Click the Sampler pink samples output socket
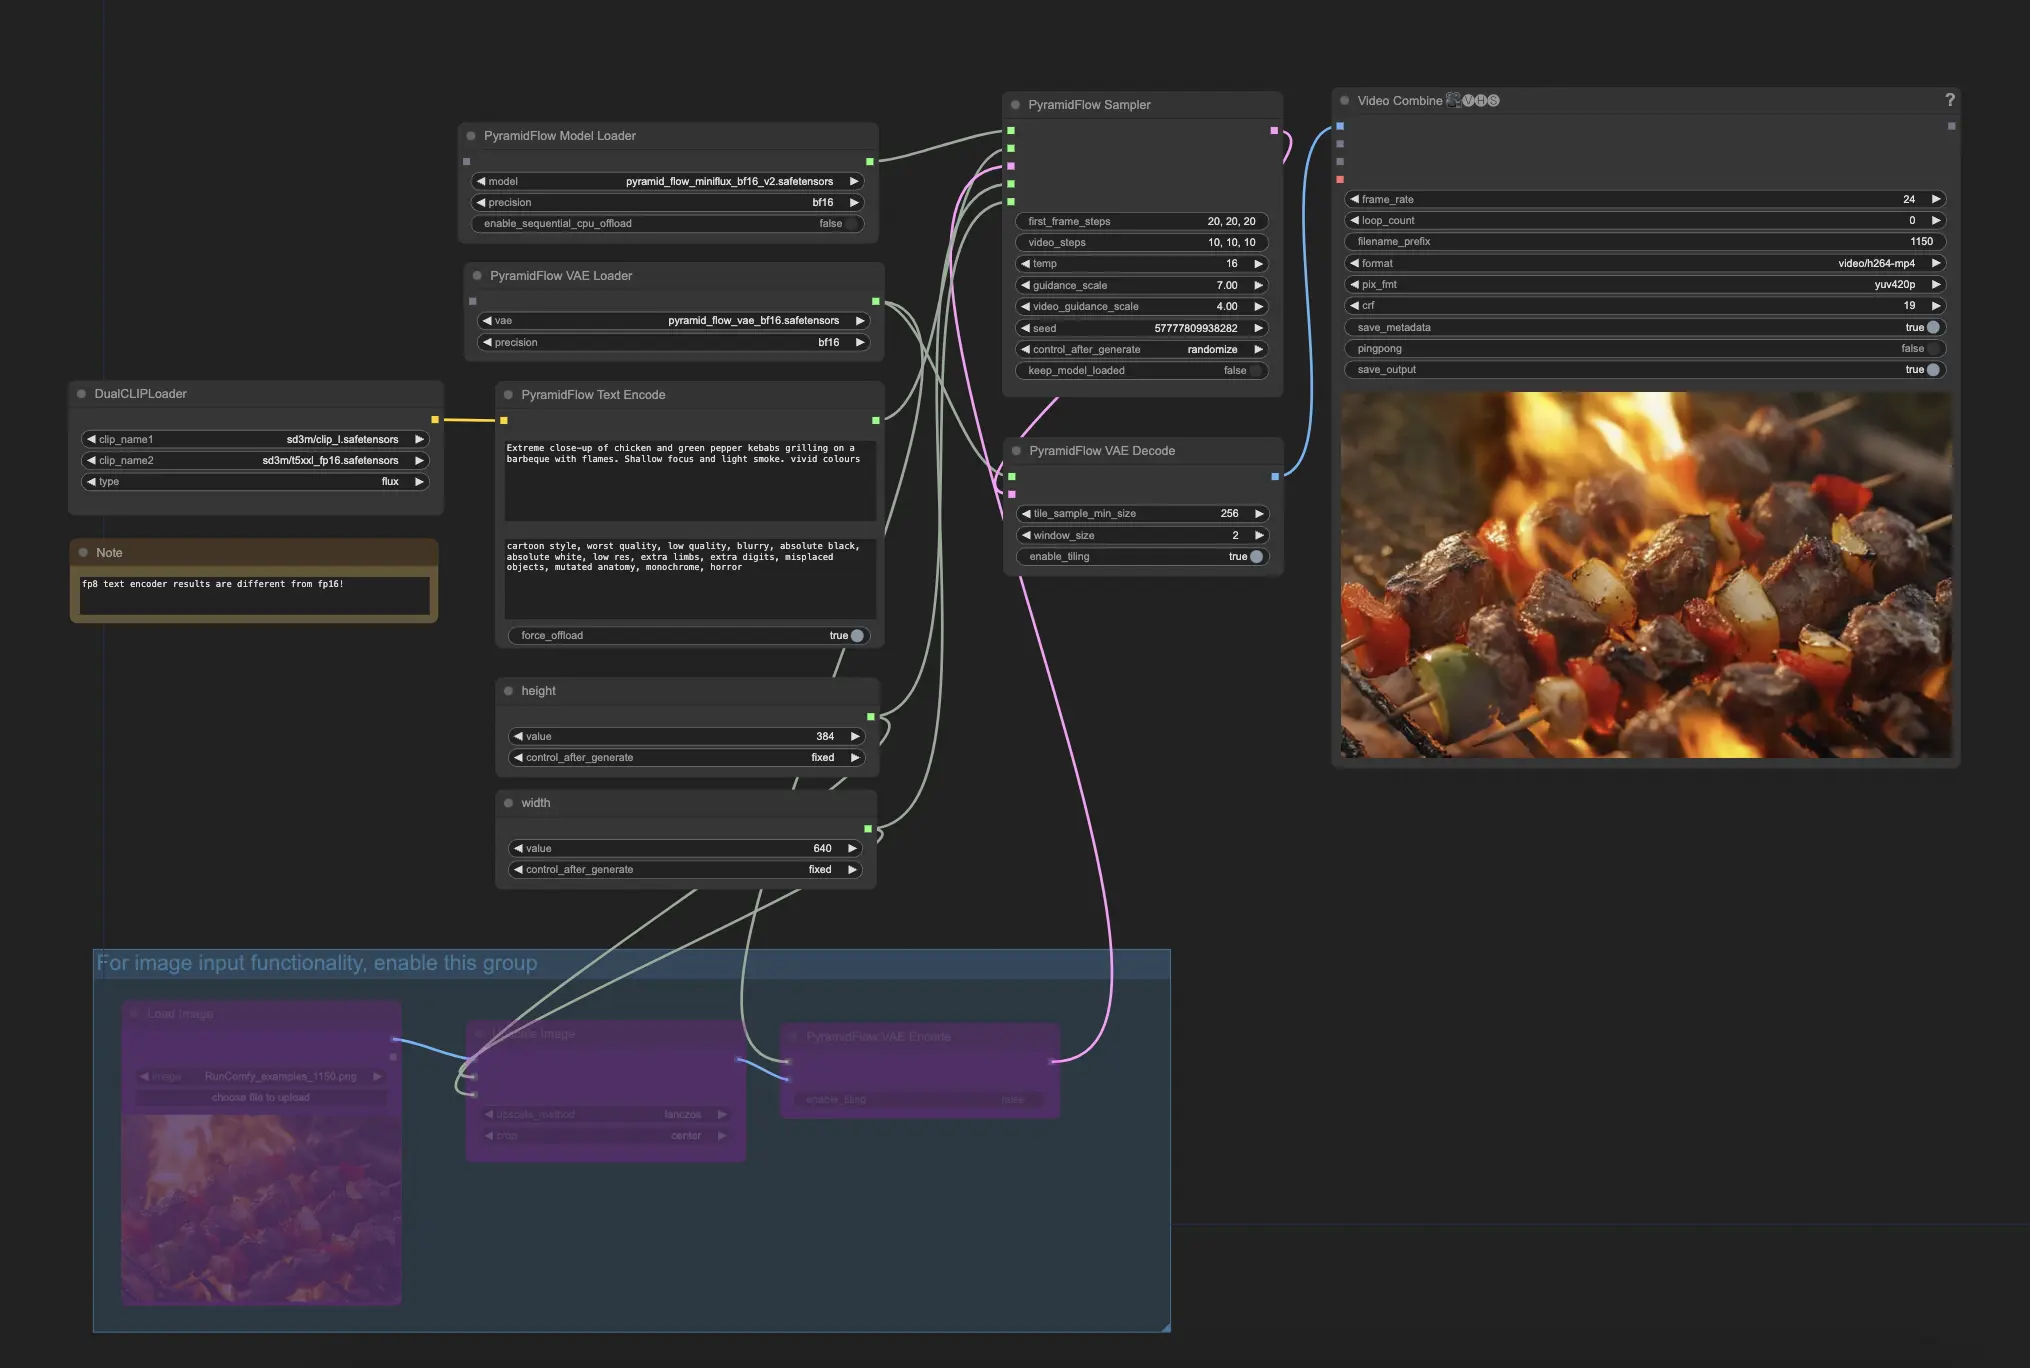 1274,131
